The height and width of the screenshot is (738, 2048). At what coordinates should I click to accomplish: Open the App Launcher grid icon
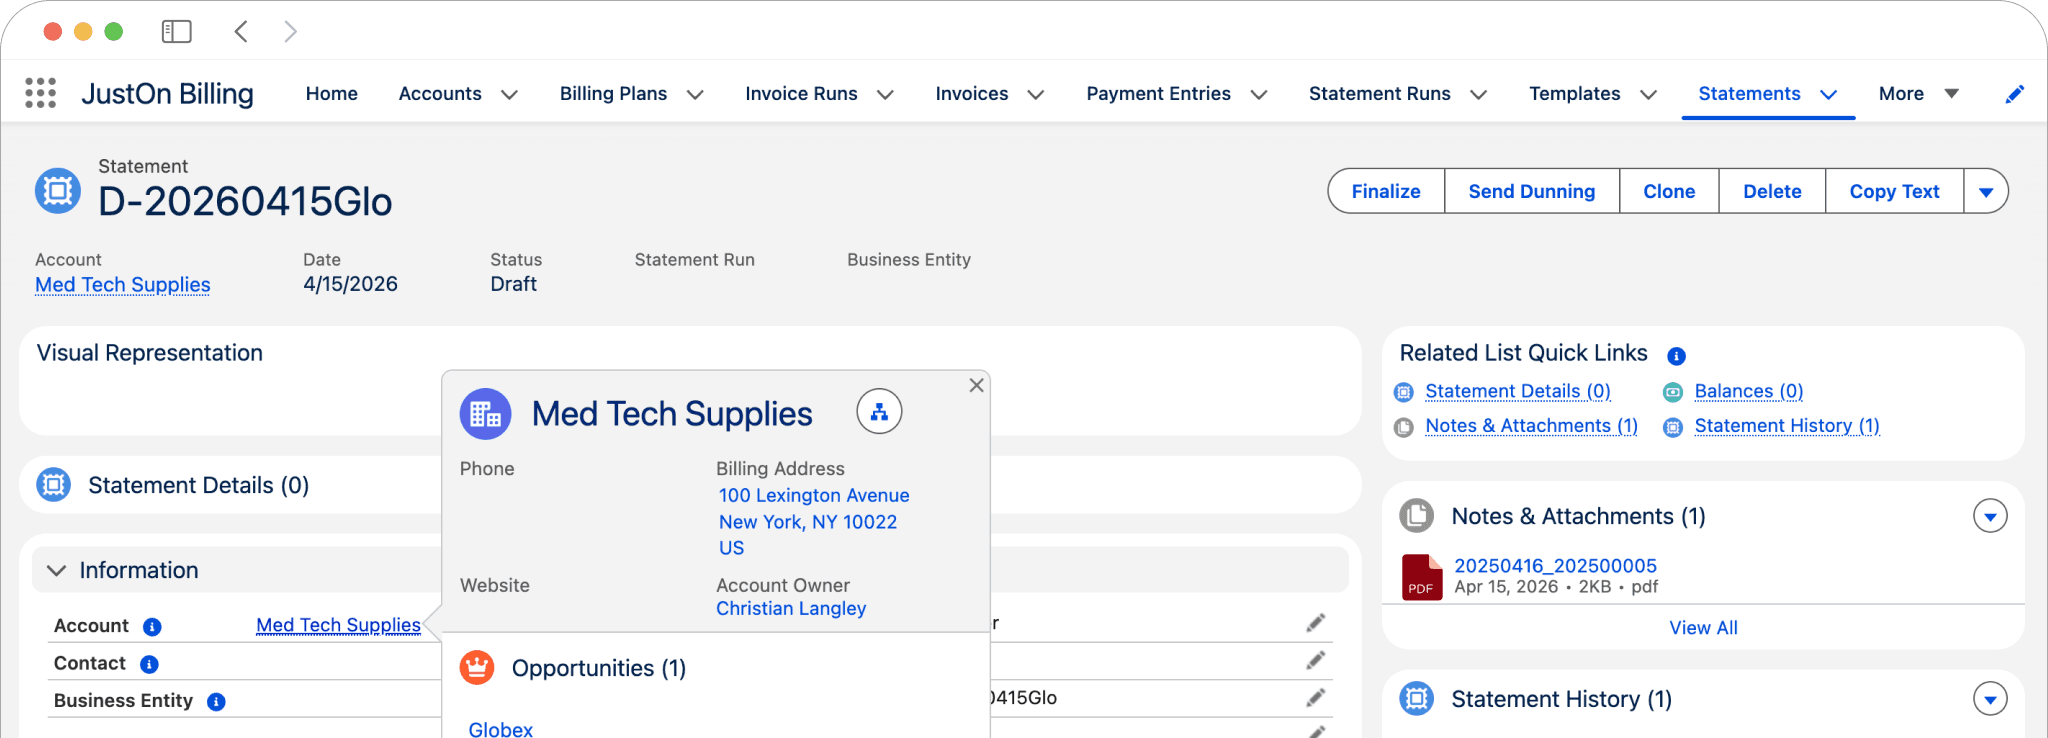coord(40,93)
